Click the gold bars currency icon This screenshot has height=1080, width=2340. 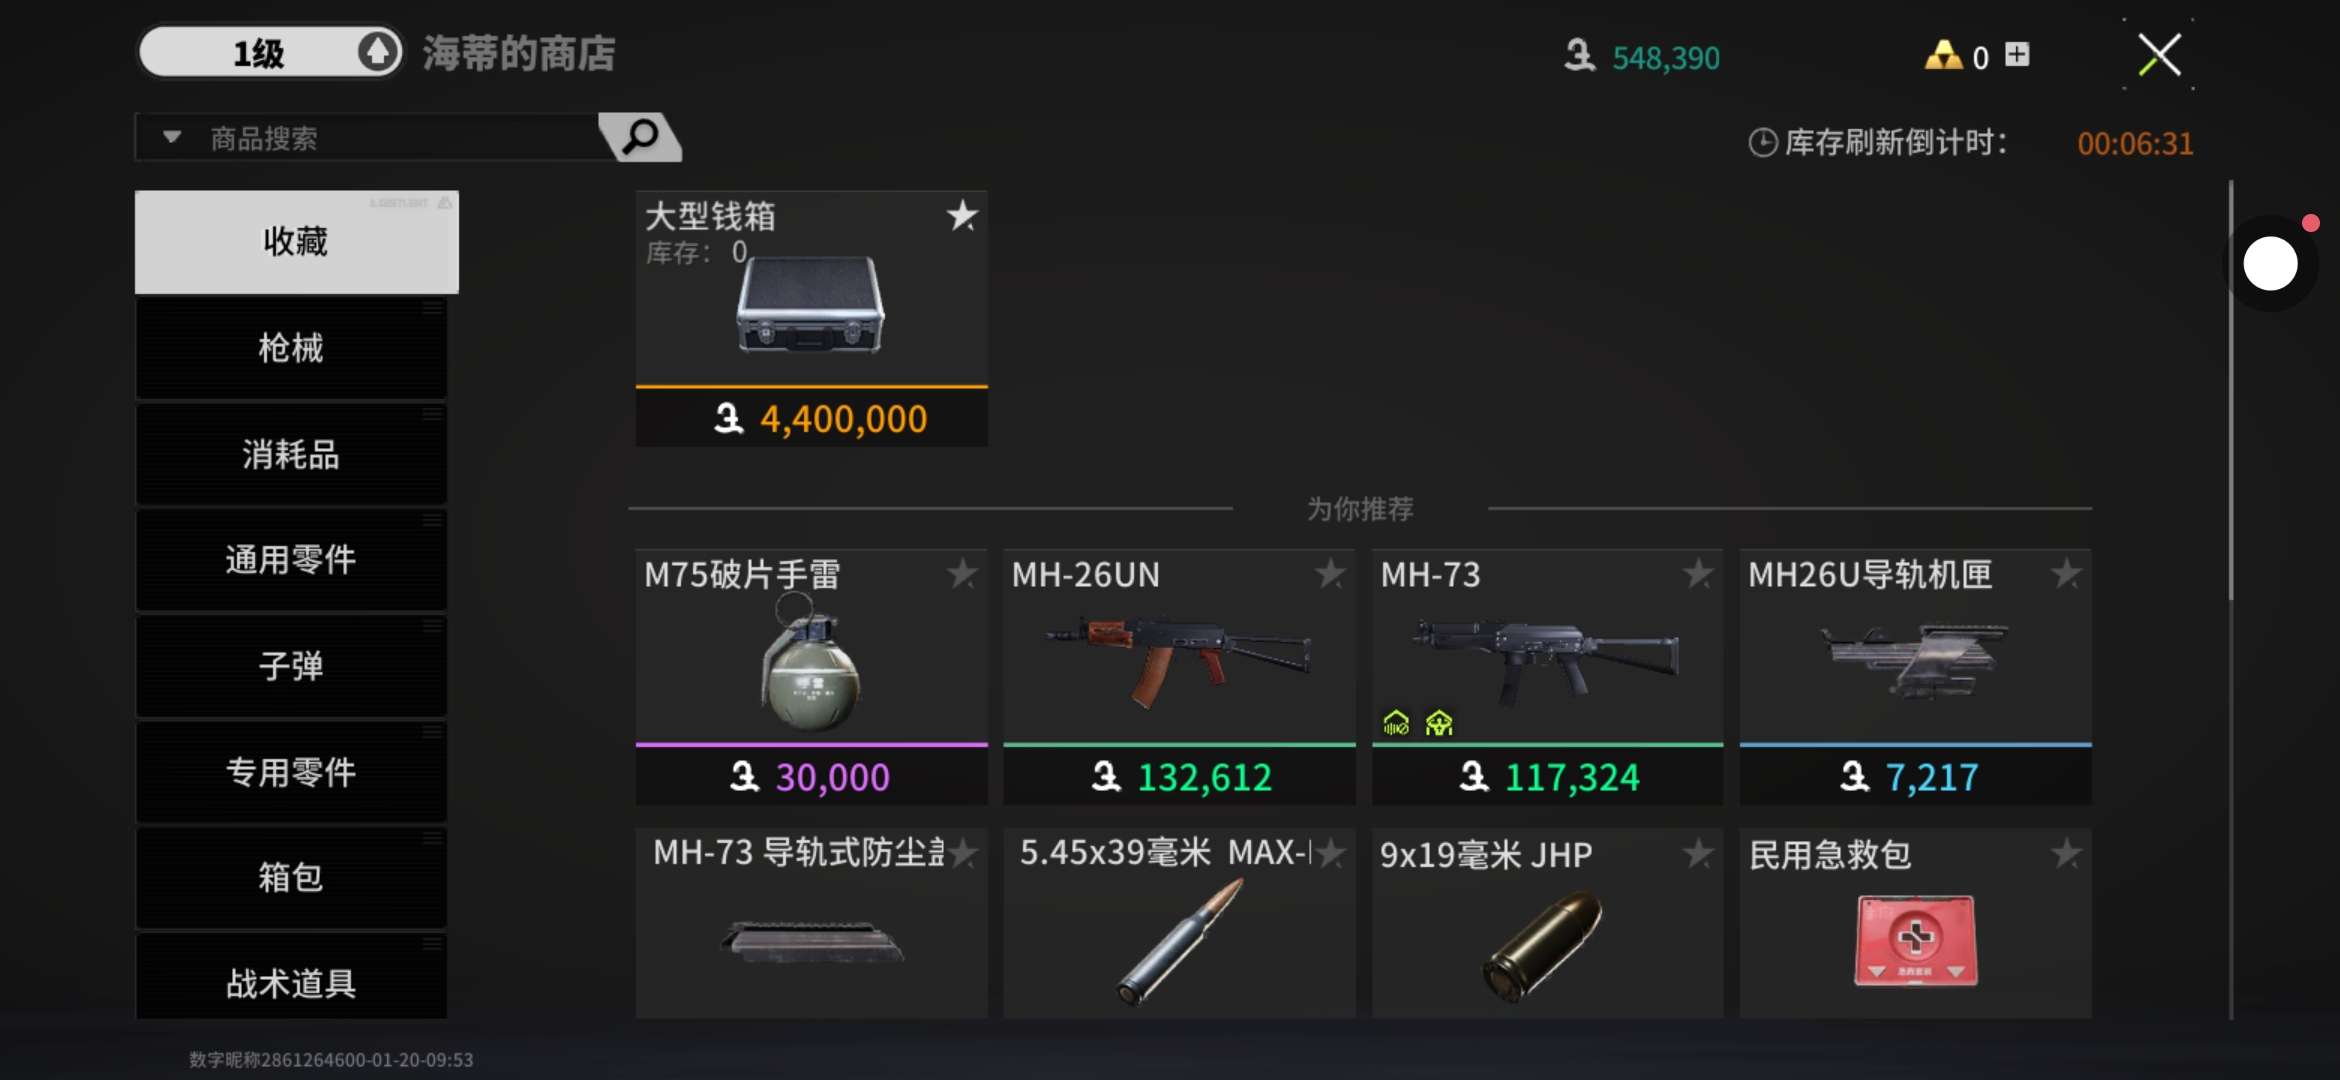point(1944,55)
